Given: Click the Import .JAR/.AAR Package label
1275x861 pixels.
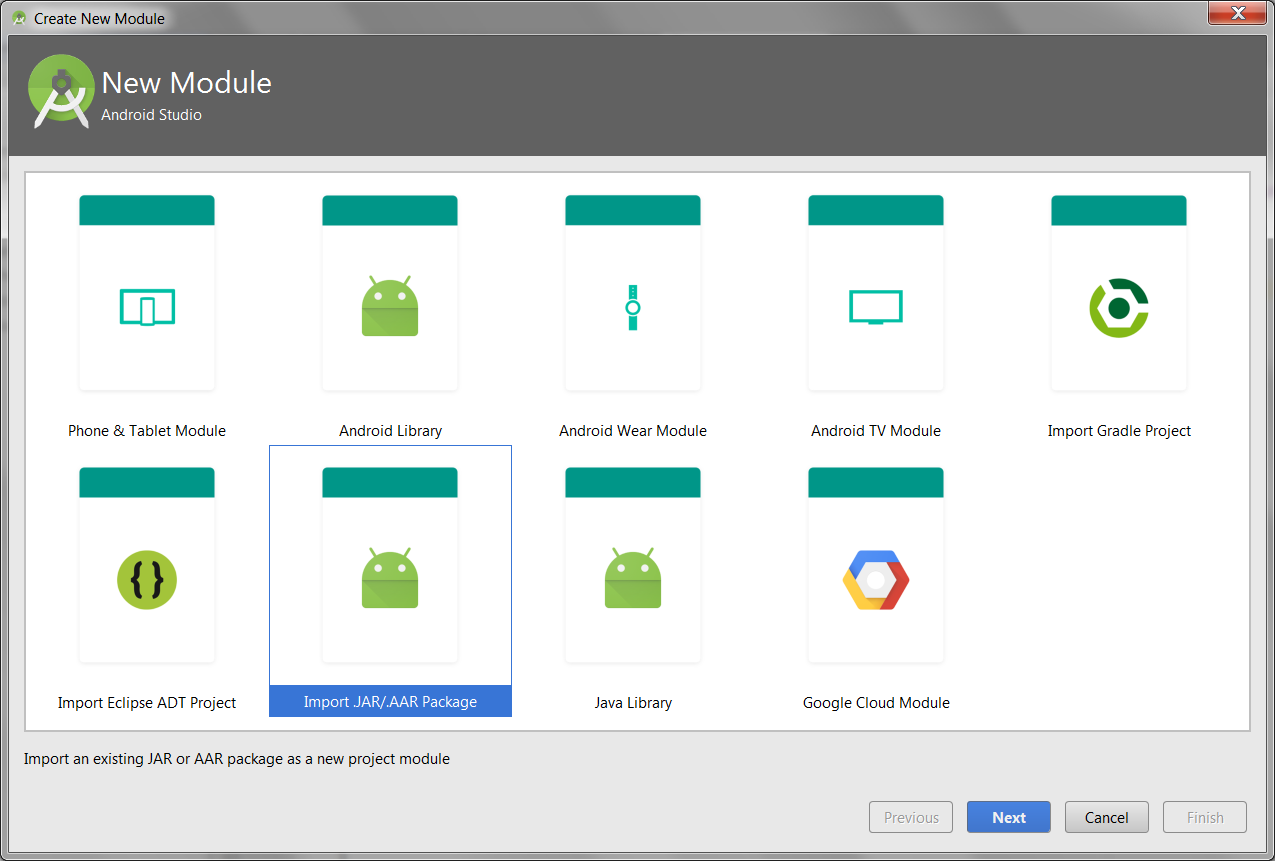Looking at the screenshot, I should click(390, 702).
